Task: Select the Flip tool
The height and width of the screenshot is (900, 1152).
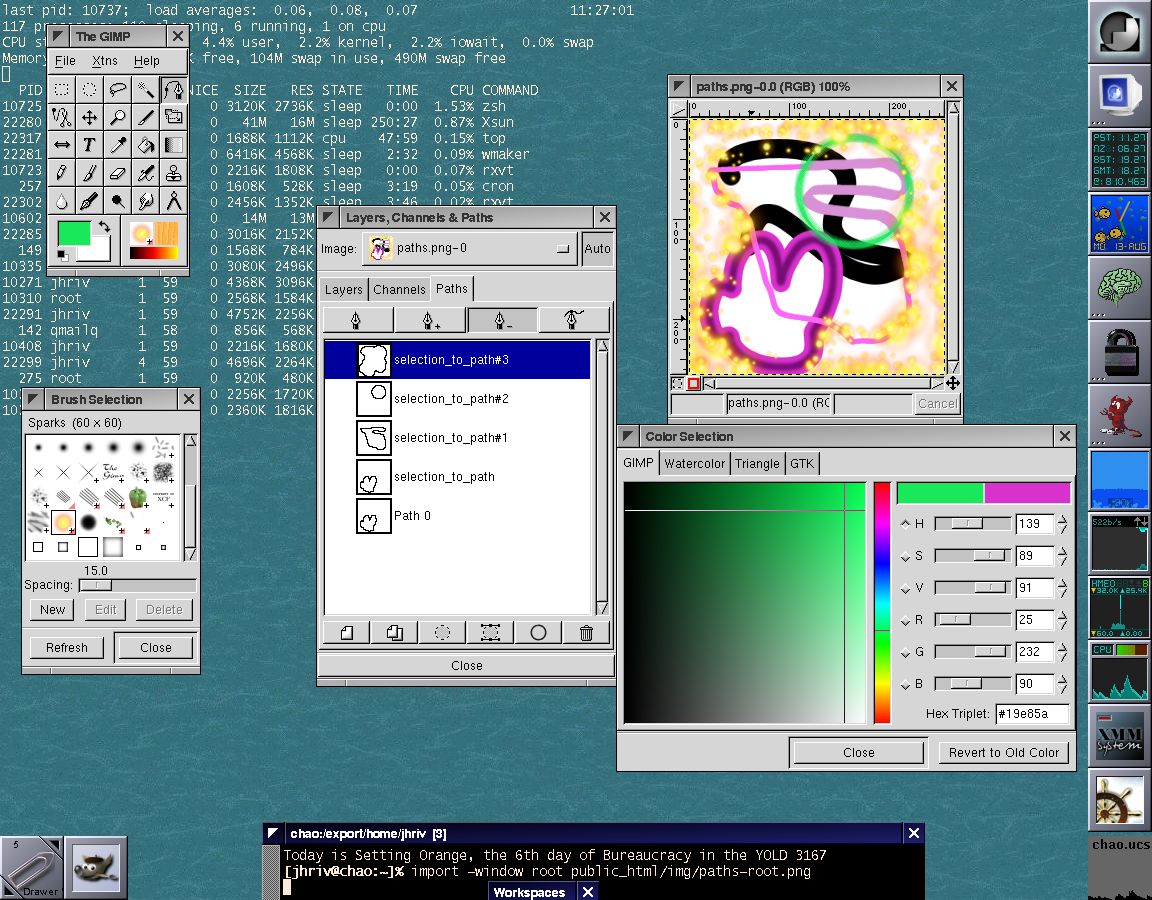Action: [x=62, y=145]
